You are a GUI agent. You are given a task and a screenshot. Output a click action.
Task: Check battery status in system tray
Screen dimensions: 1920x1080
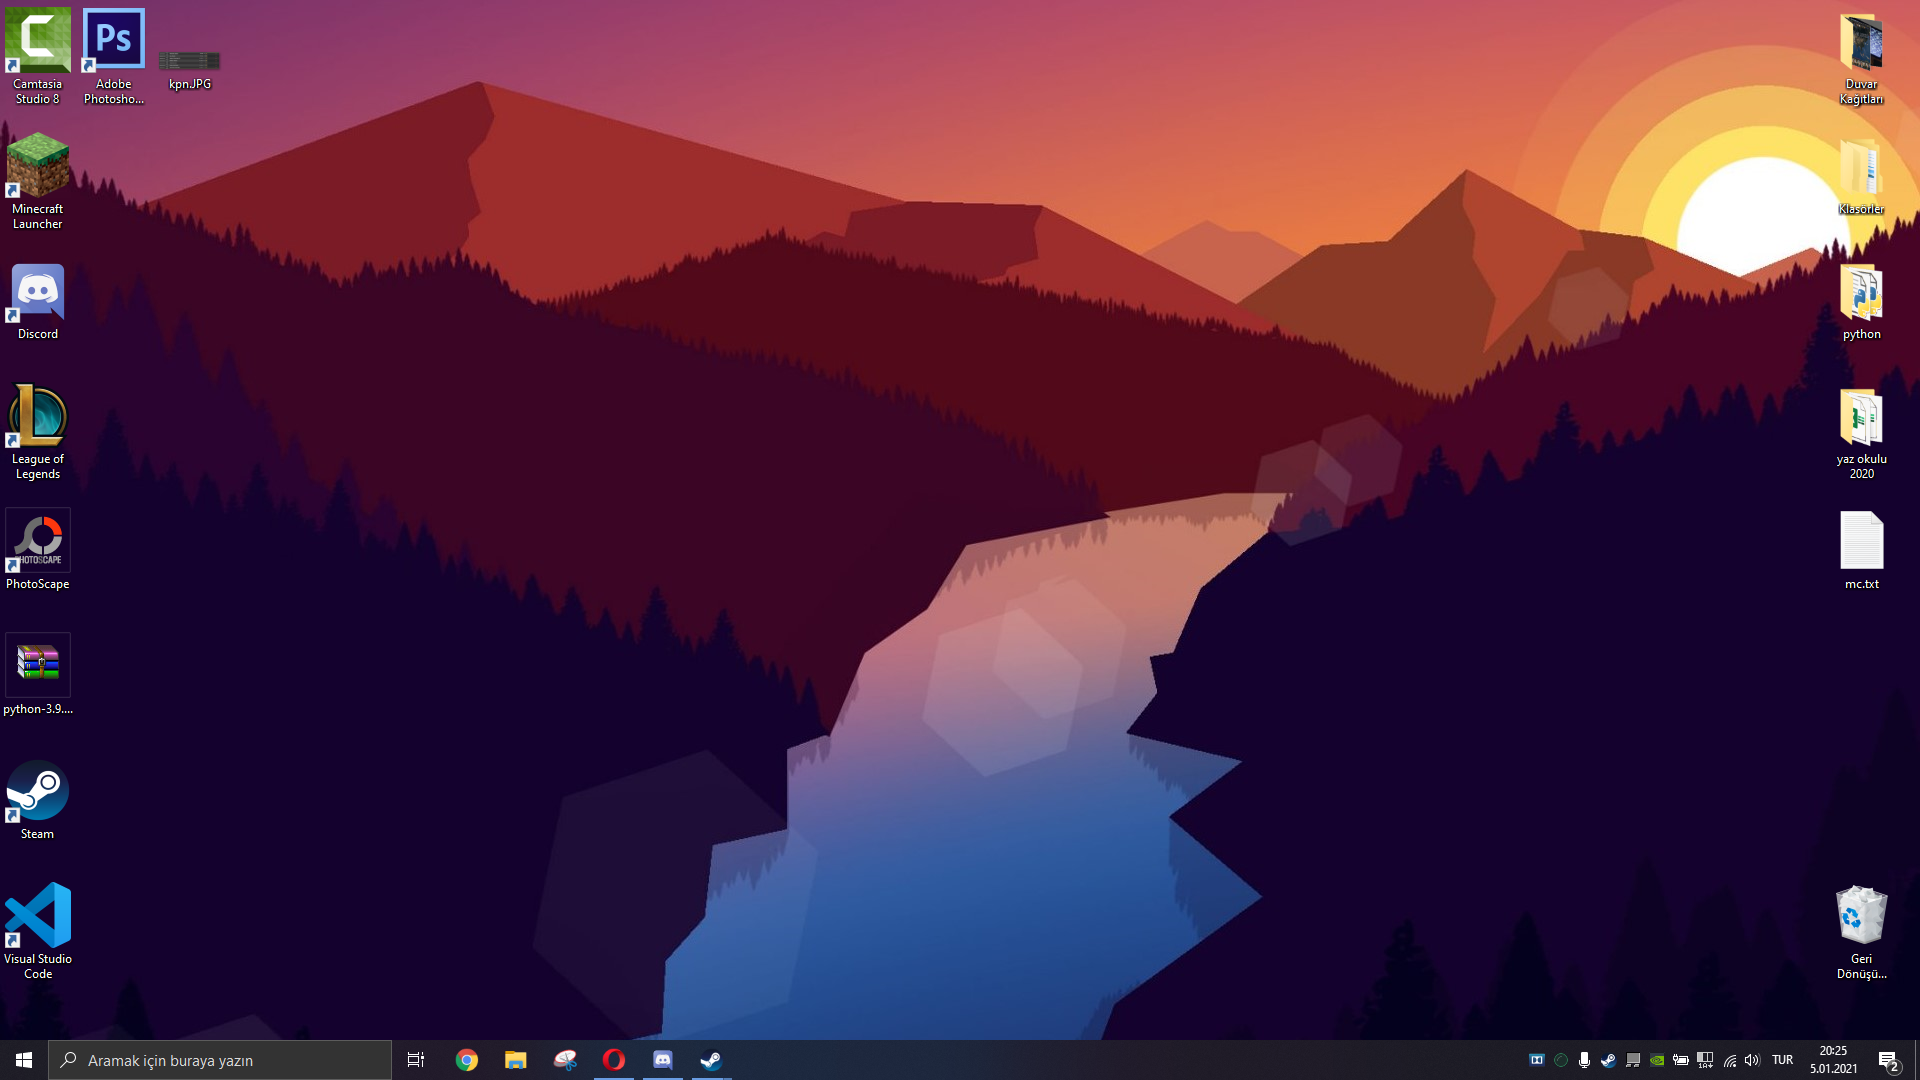pyautogui.click(x=1681, y=1060)
